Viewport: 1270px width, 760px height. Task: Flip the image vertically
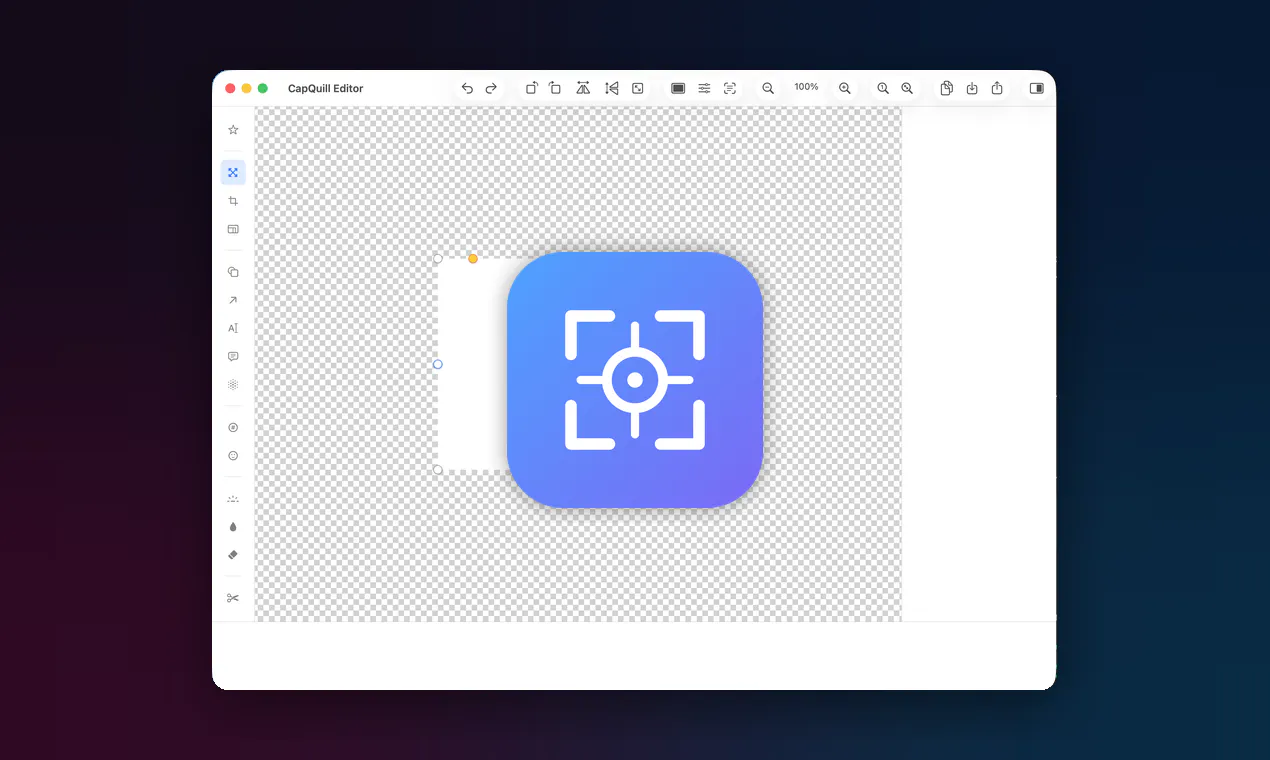(x=612, y=88)
